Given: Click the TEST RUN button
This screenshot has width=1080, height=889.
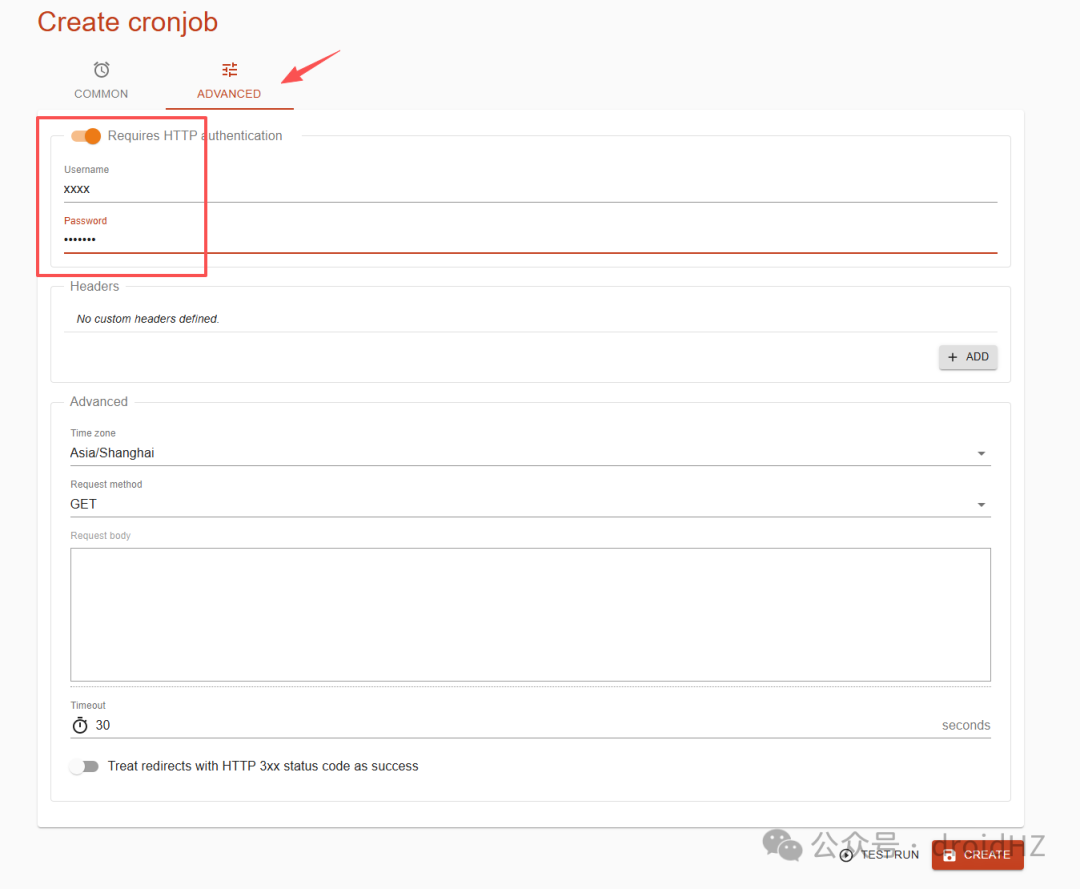Looking at the screenshot, I should coord(880,855).
